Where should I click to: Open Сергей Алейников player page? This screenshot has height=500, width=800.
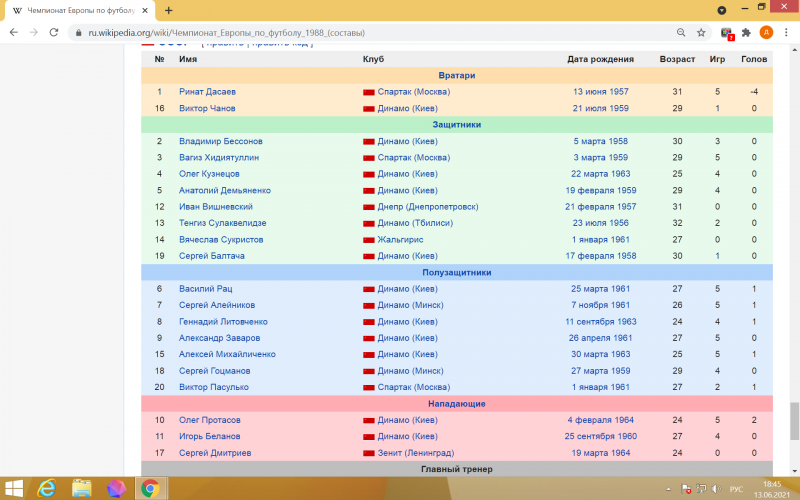pos(216,305)
